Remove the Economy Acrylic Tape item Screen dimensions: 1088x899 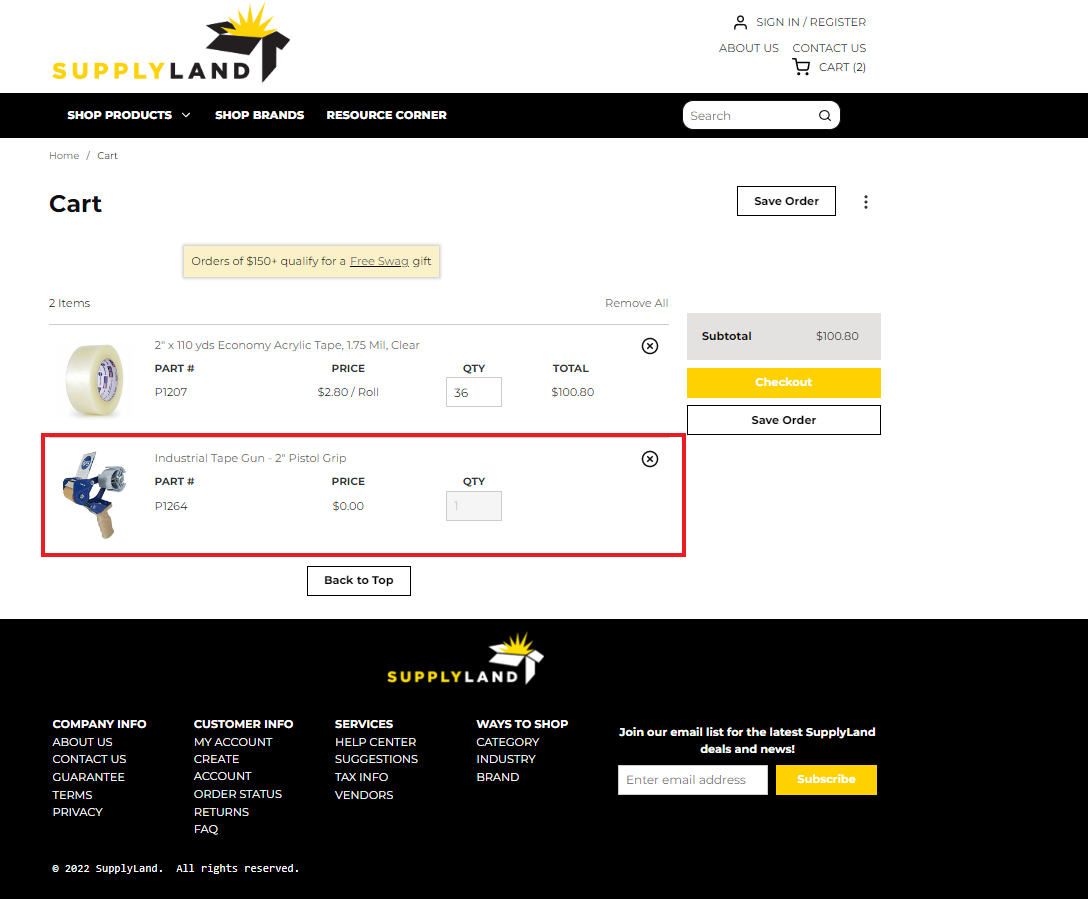650,346
